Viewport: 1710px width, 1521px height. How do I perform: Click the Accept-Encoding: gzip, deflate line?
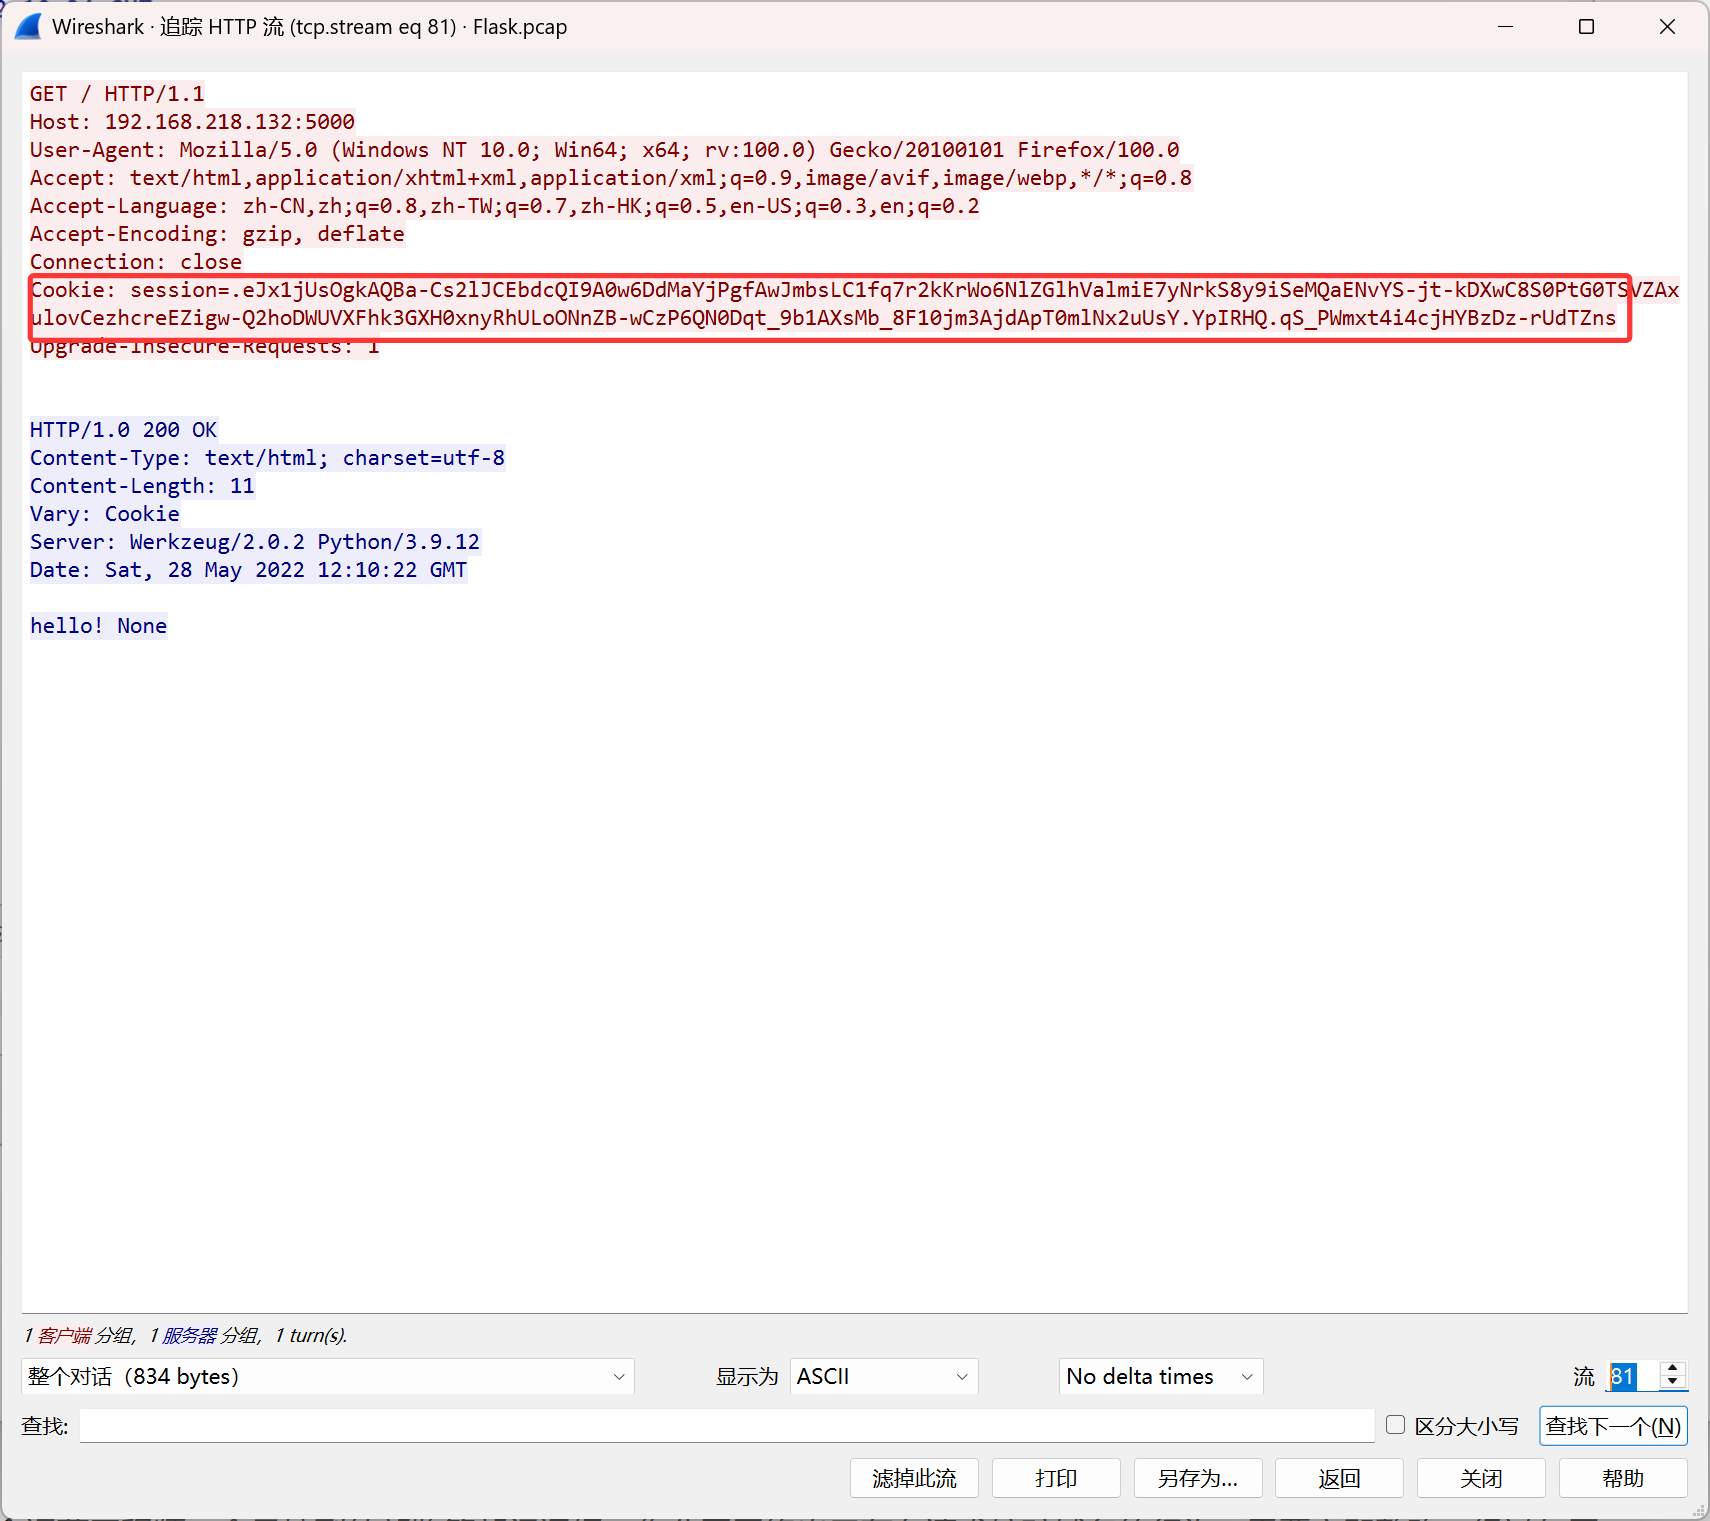tap(217, 234)
